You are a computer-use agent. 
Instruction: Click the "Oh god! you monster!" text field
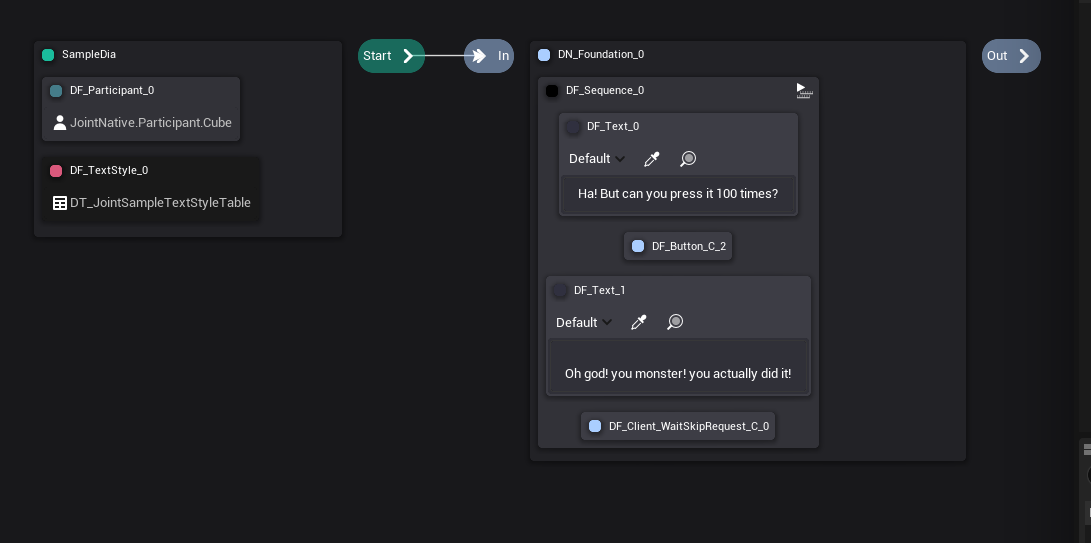click(x=678, y=373)
